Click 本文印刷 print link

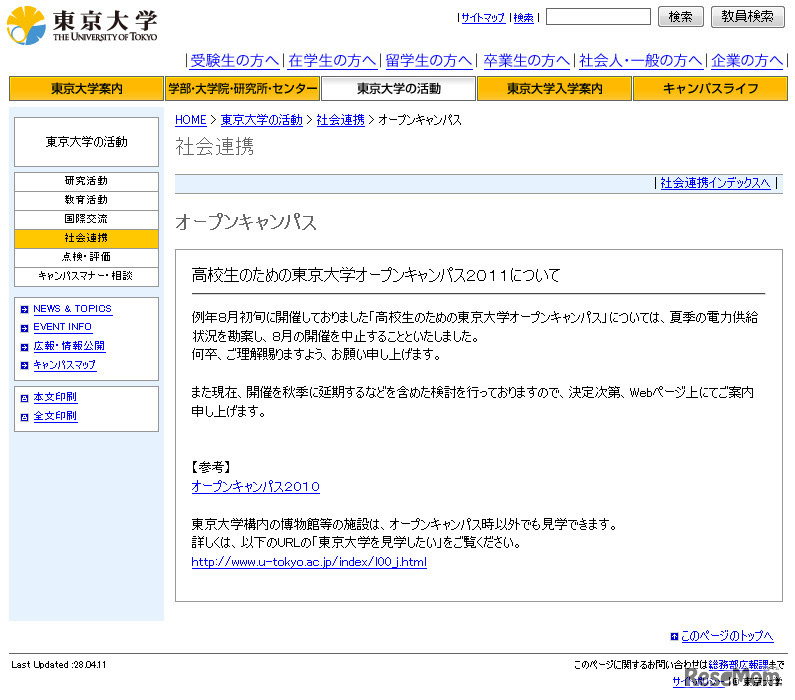55,397
